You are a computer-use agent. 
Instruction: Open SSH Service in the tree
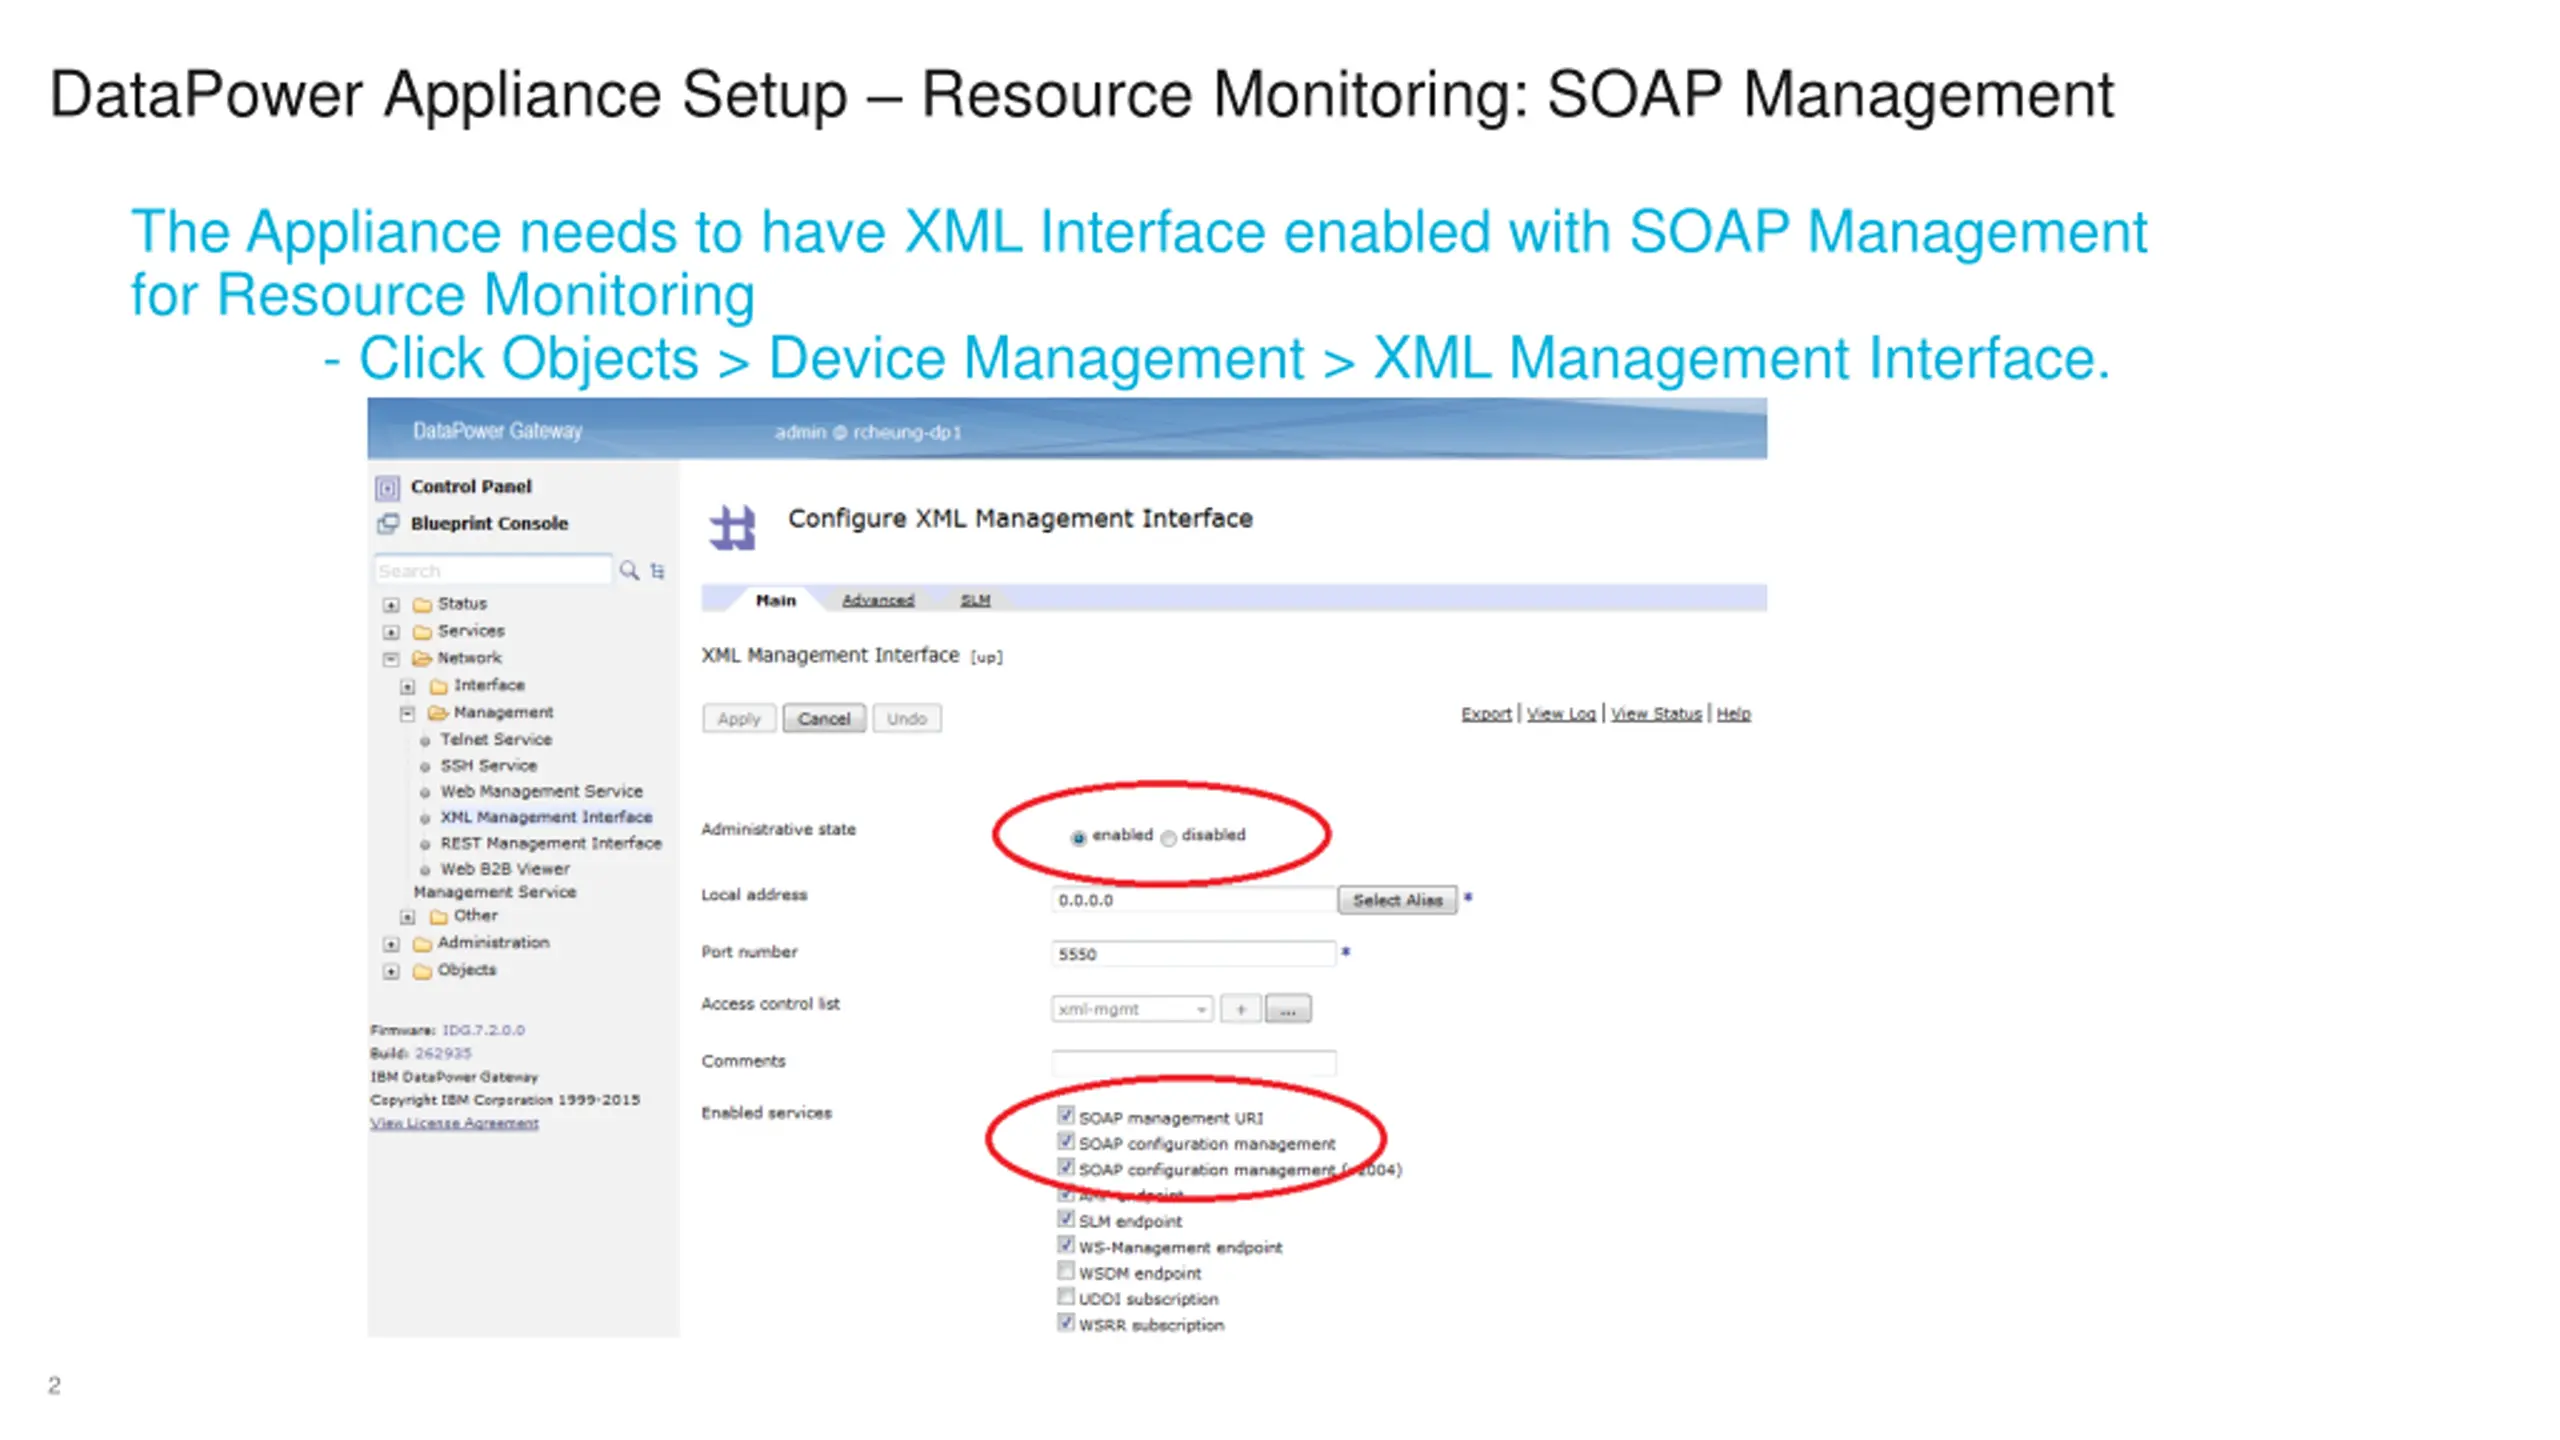pyautogui.click(x=489, y=765)
